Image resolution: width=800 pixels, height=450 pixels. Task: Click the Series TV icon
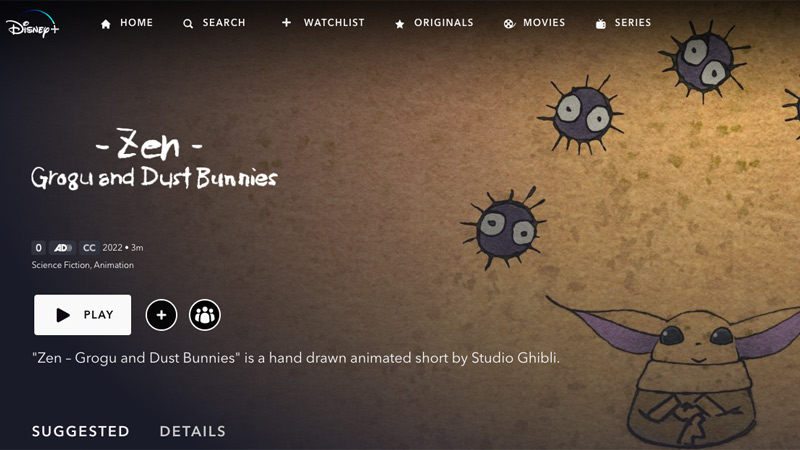601,24
